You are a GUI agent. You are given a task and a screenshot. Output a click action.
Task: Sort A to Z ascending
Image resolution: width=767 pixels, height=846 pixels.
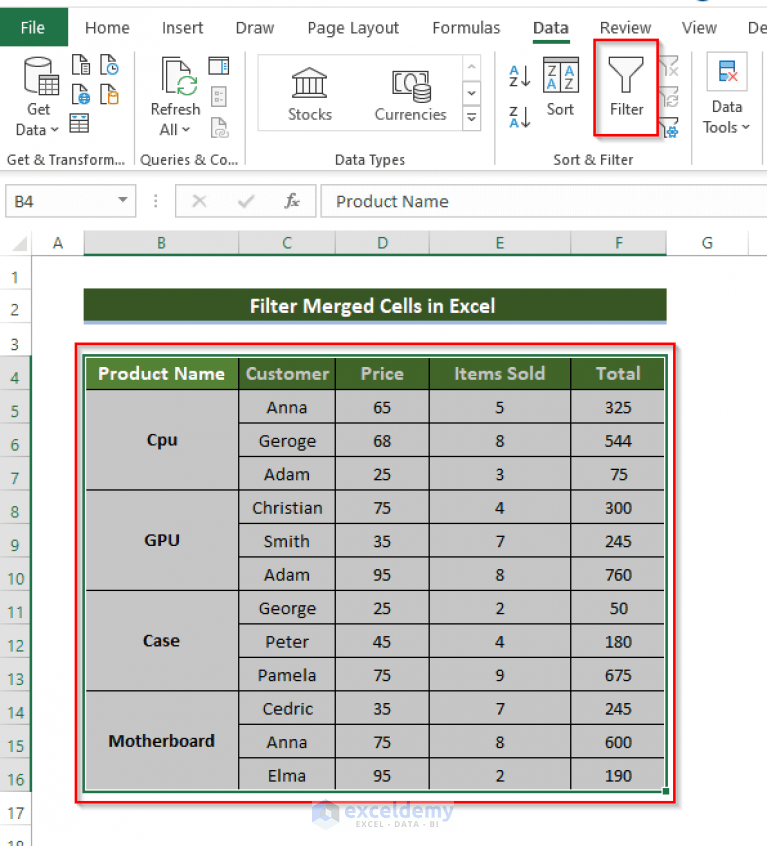519,76
